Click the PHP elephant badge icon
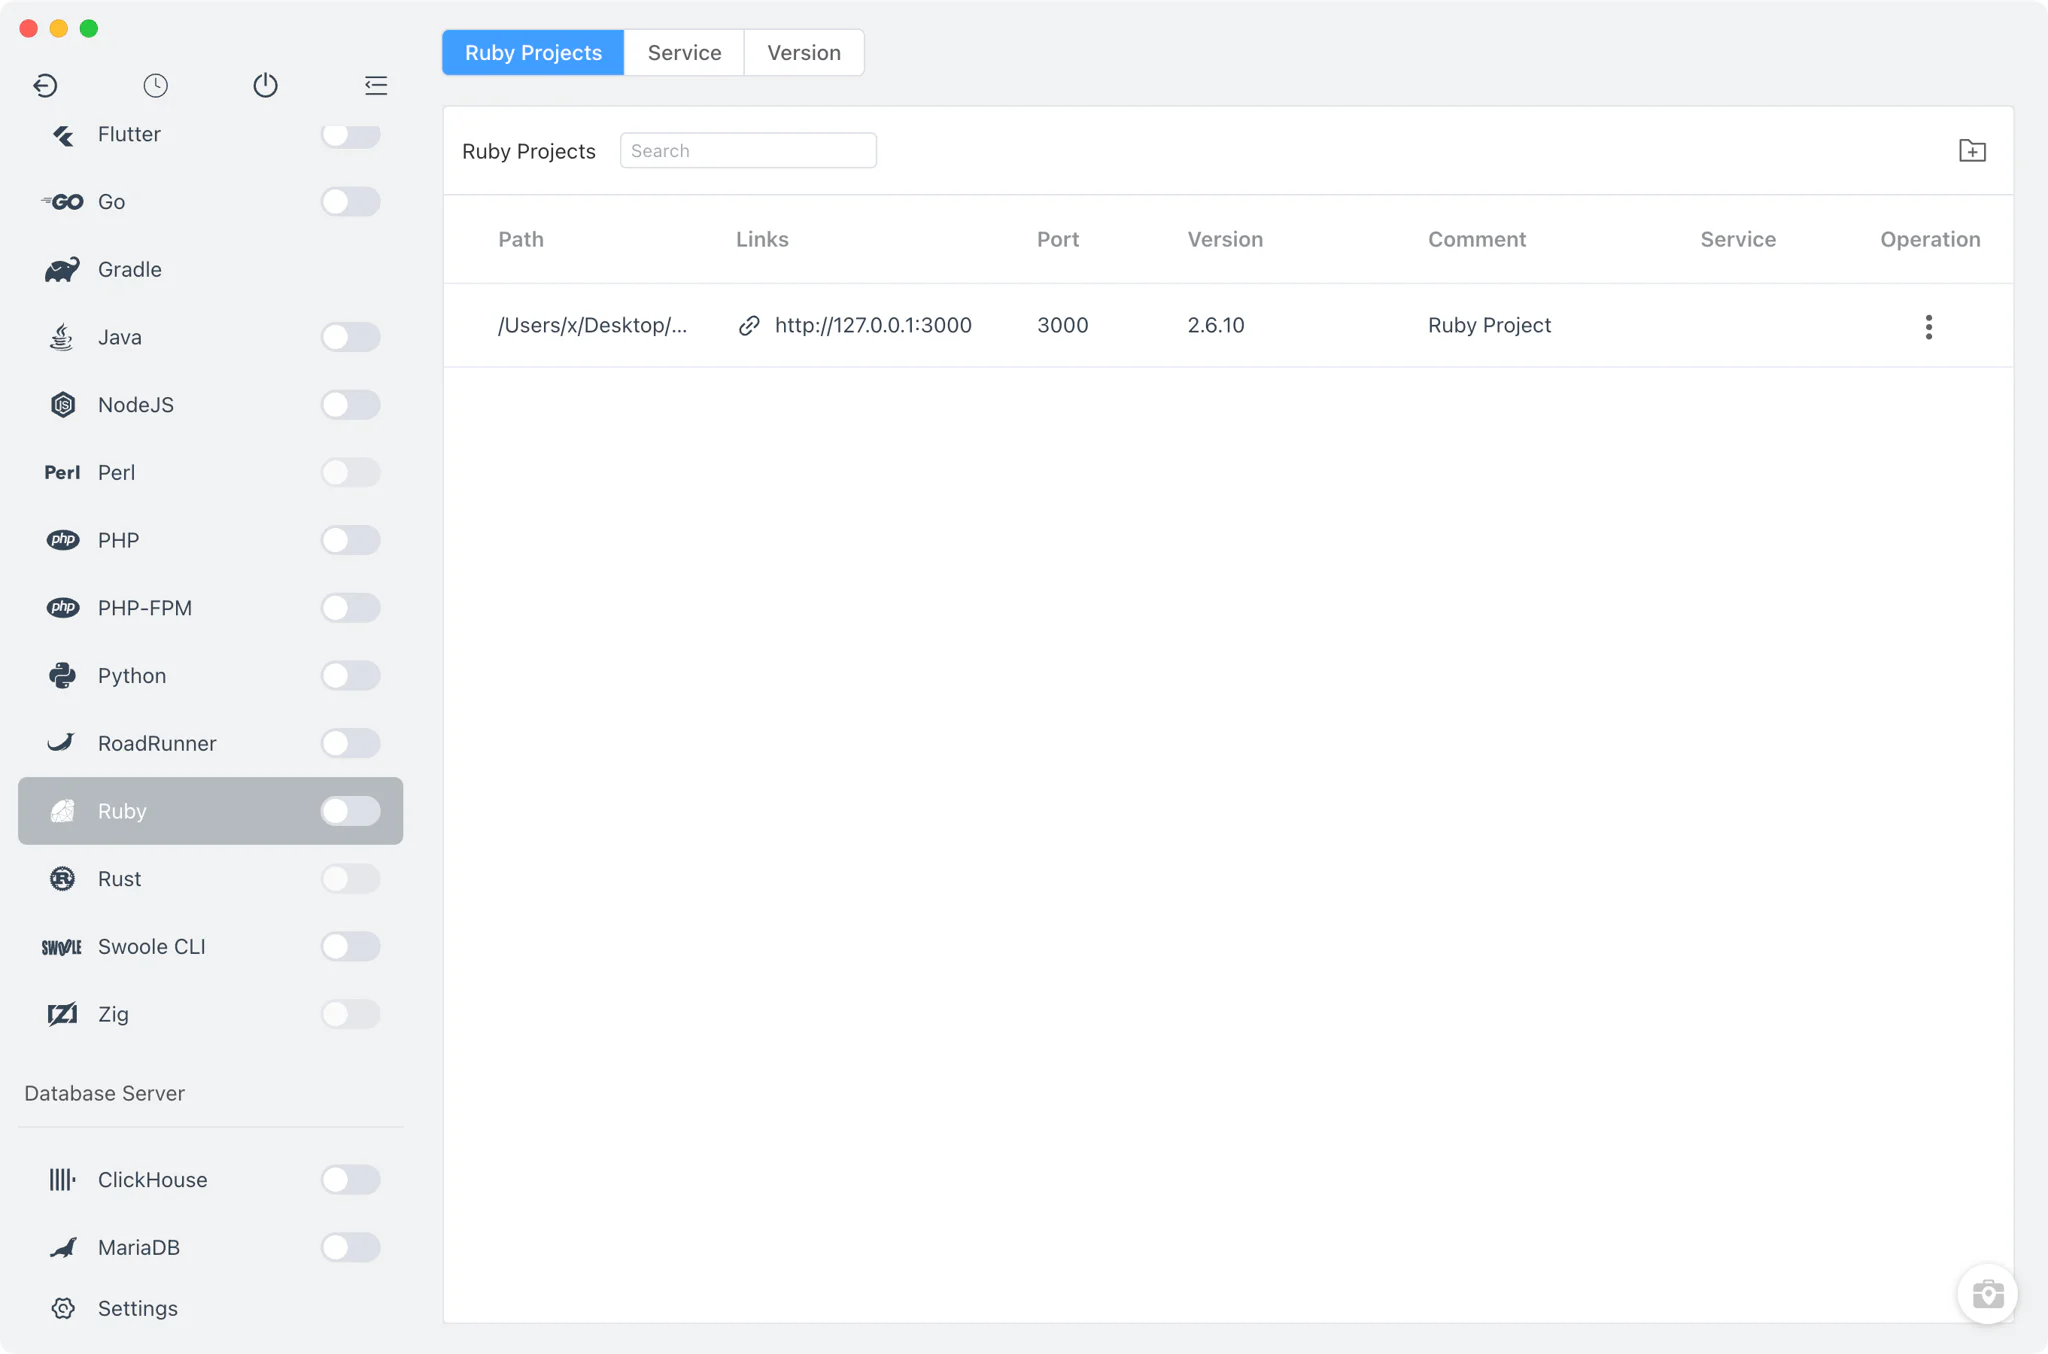 click(x=63, y=540)
